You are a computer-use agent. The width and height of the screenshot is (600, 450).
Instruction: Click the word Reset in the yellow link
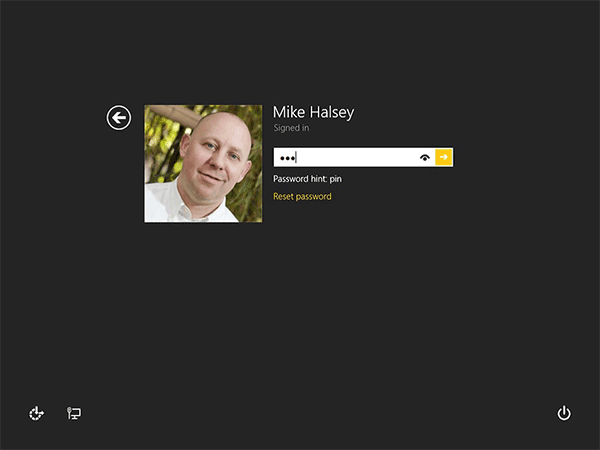pos(283,196)
